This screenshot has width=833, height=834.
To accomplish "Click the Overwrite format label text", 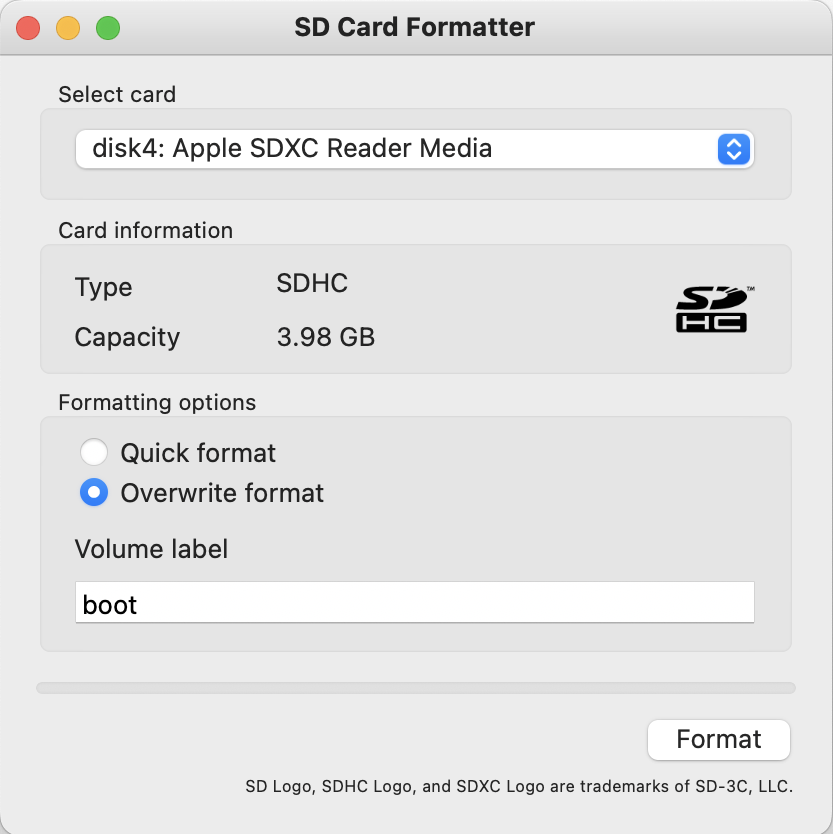I will pos(222,493).
